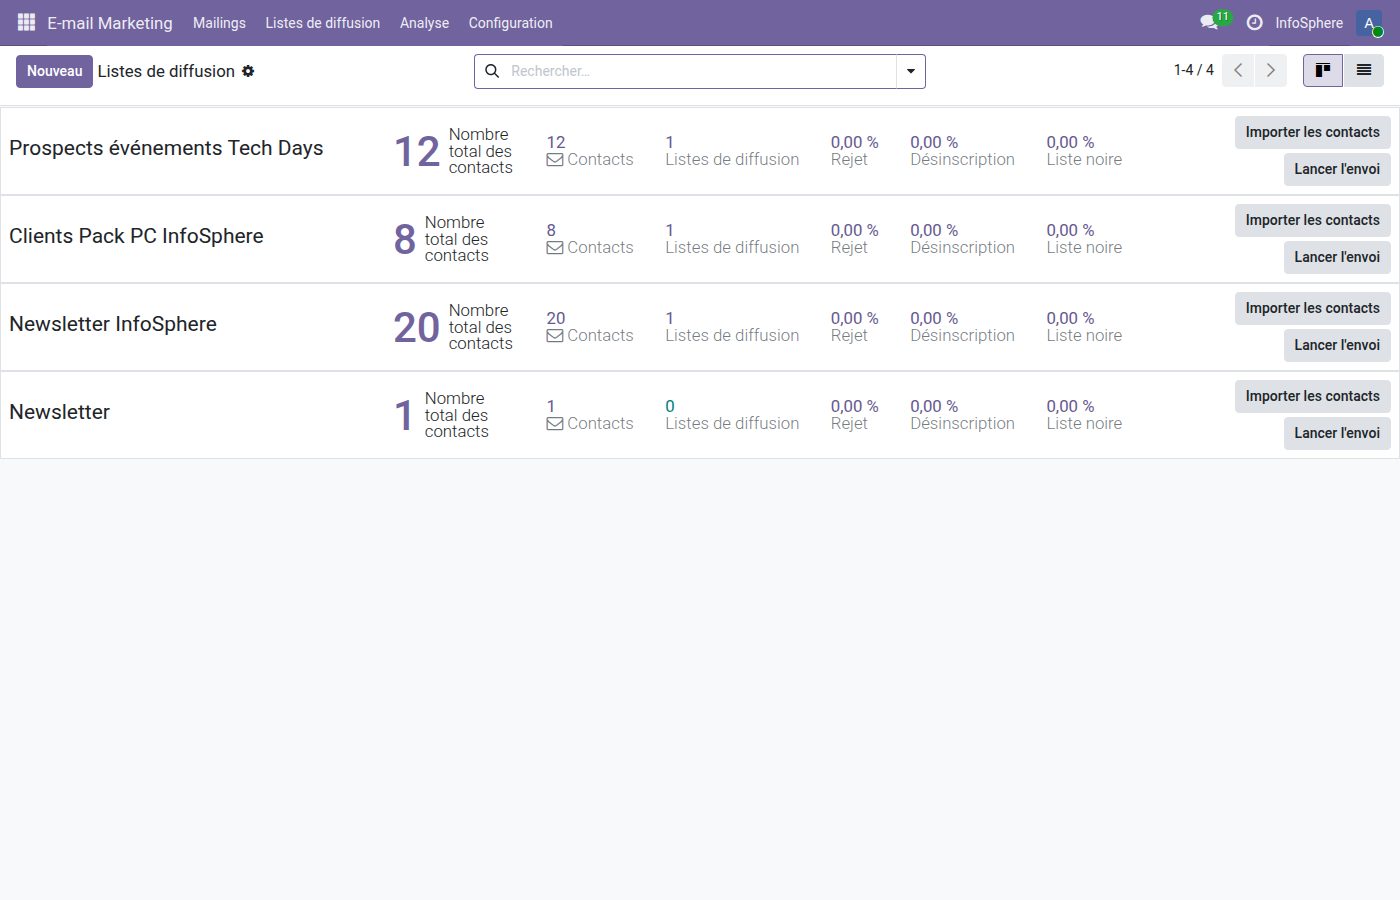
Task: Open the apps menu grid
Action: (x=25, y=22)
